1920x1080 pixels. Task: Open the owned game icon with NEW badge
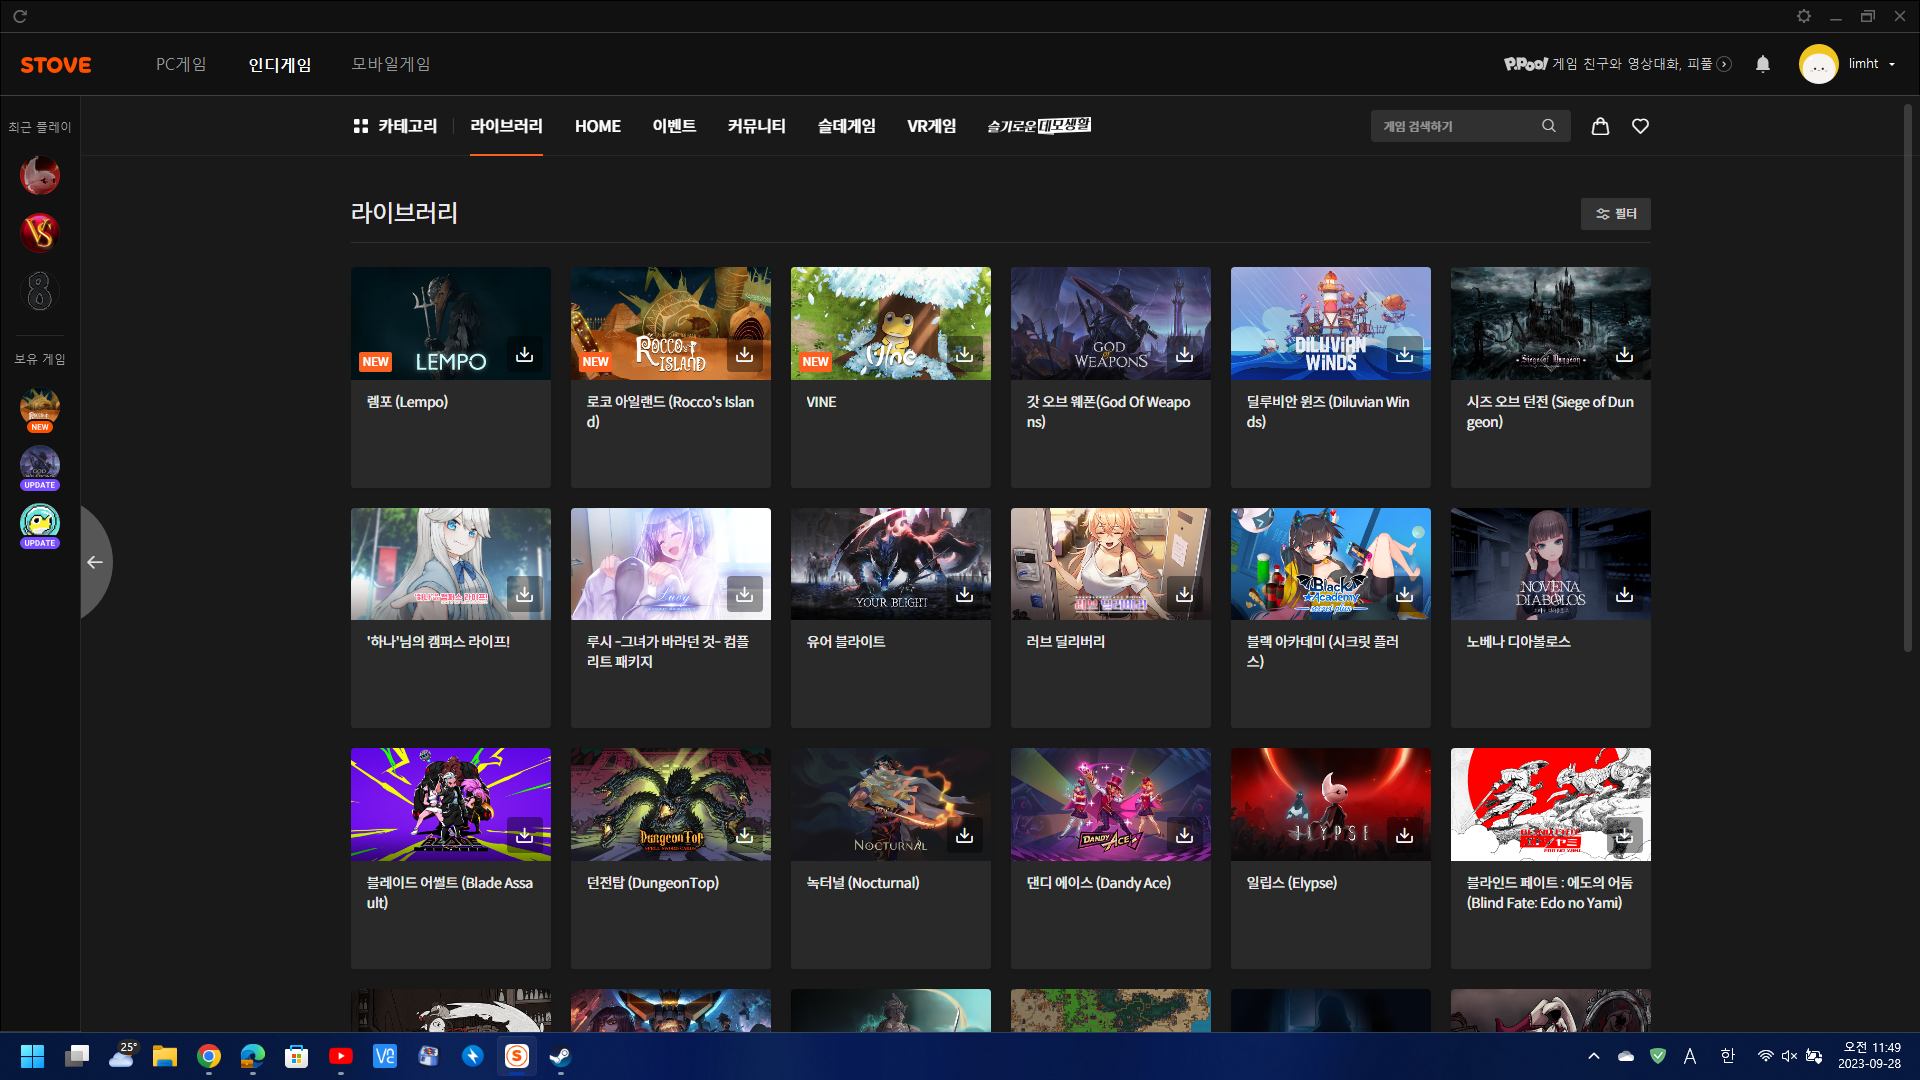click(40, 410)
